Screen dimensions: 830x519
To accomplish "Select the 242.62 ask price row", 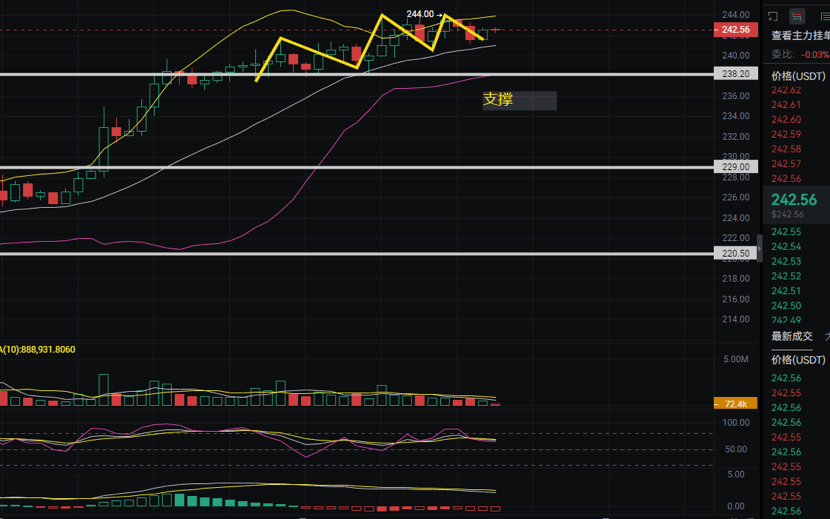I will click(x=787, y=90).
